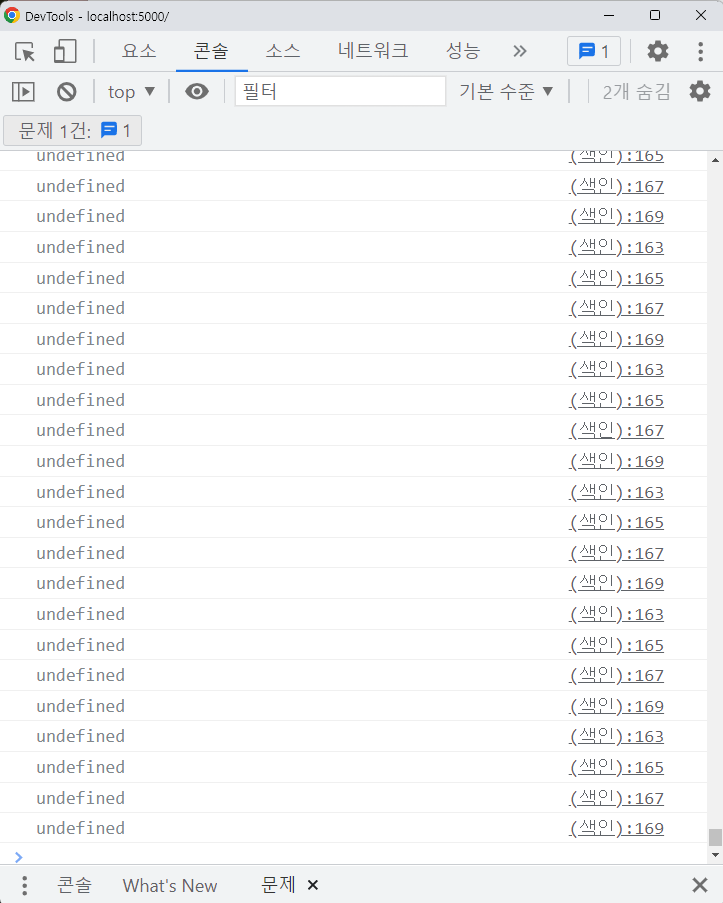Click the Chrome icon in title bar
The image size is (723, 903).
click(x=11, y=16)
